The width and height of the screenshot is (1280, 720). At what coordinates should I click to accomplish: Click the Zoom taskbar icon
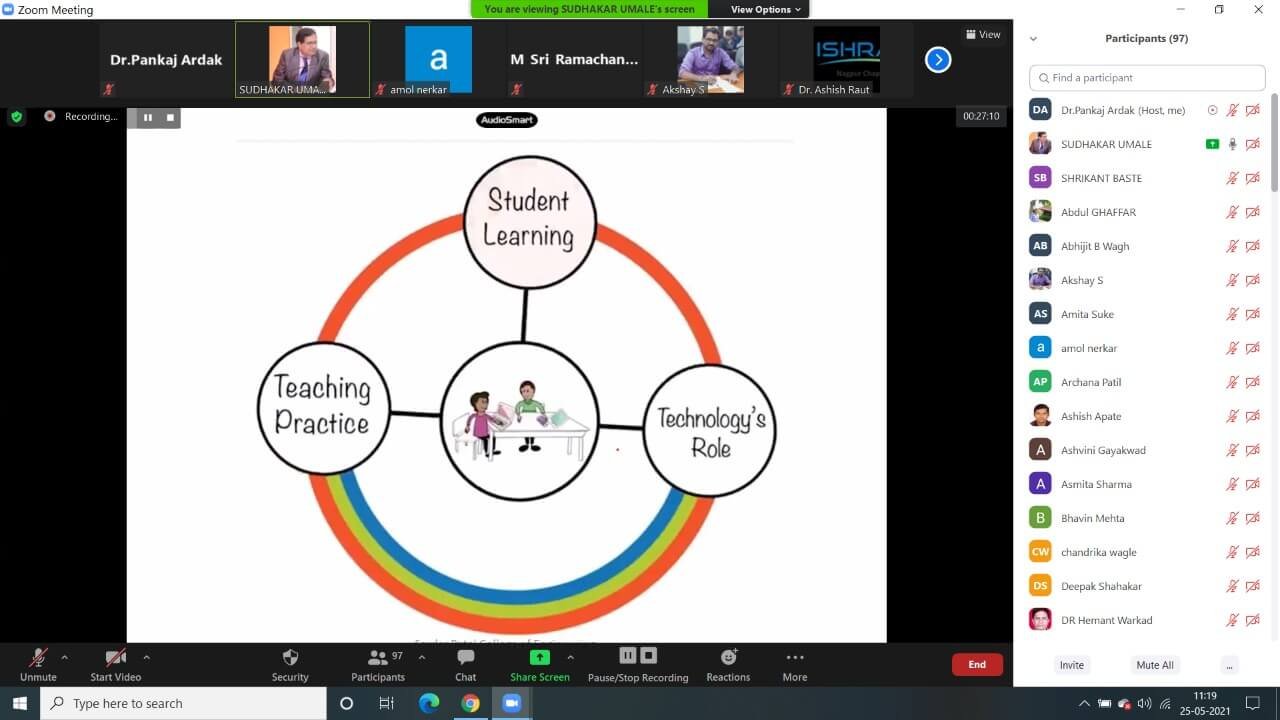pyautogui.click(x=512, y=703)
